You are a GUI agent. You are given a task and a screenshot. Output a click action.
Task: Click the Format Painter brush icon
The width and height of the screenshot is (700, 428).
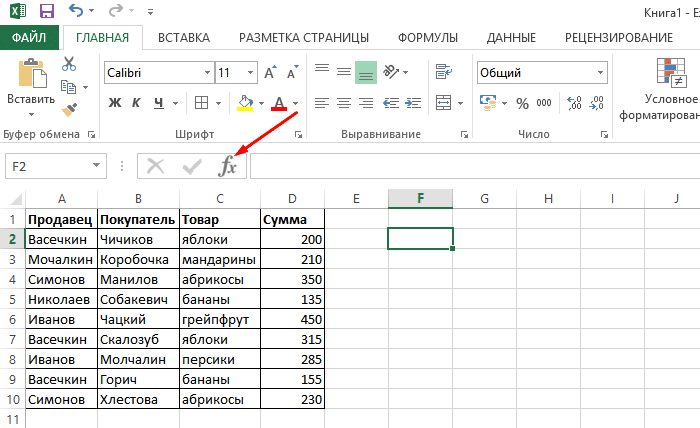69,110
